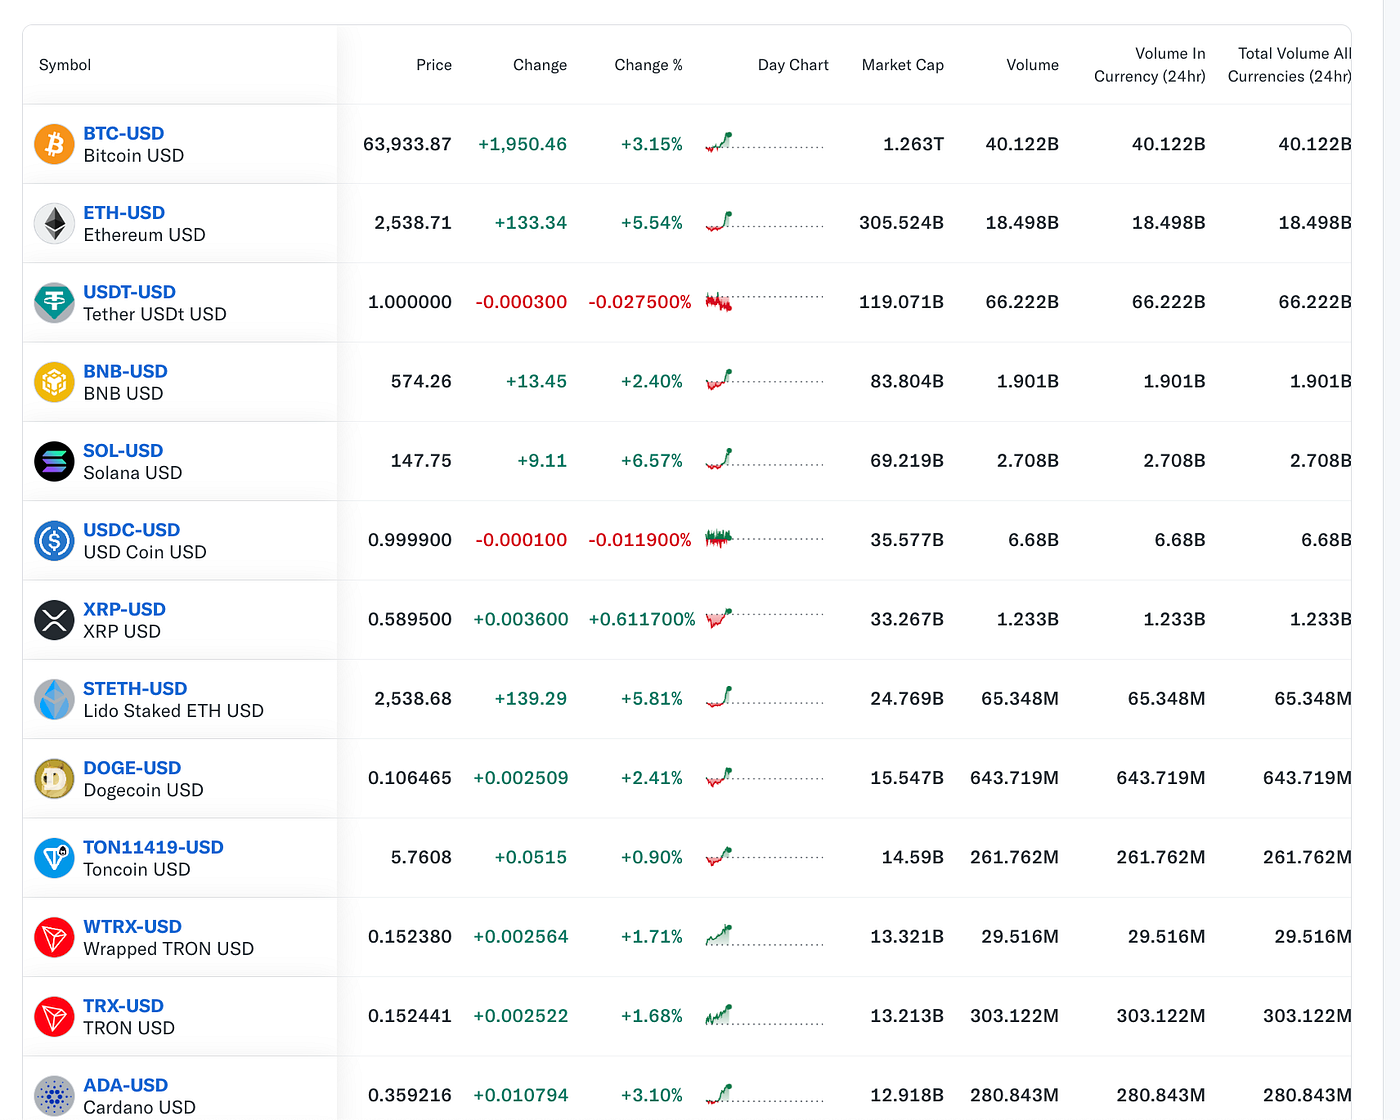The width and height of the screenshot is (1400, 1120).
Task: Sort by the Volume column header
Action: click(1032, 65)
